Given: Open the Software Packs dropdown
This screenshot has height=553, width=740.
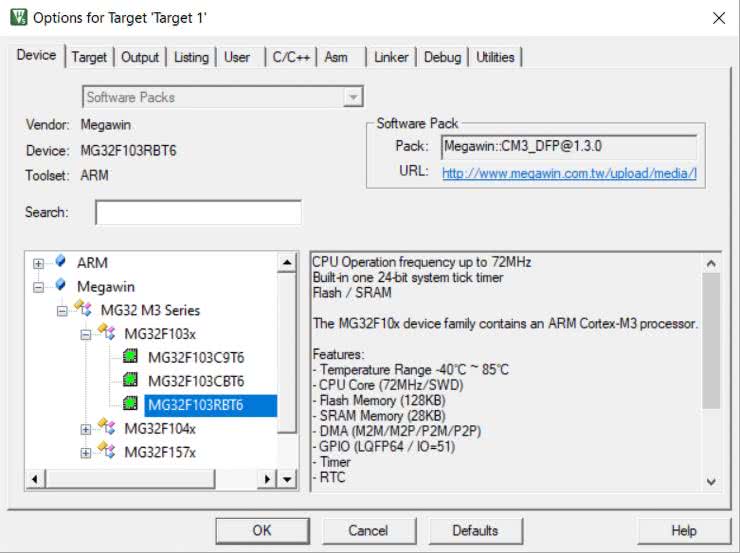Looking at the screenshot, I should tap(352, 97).
